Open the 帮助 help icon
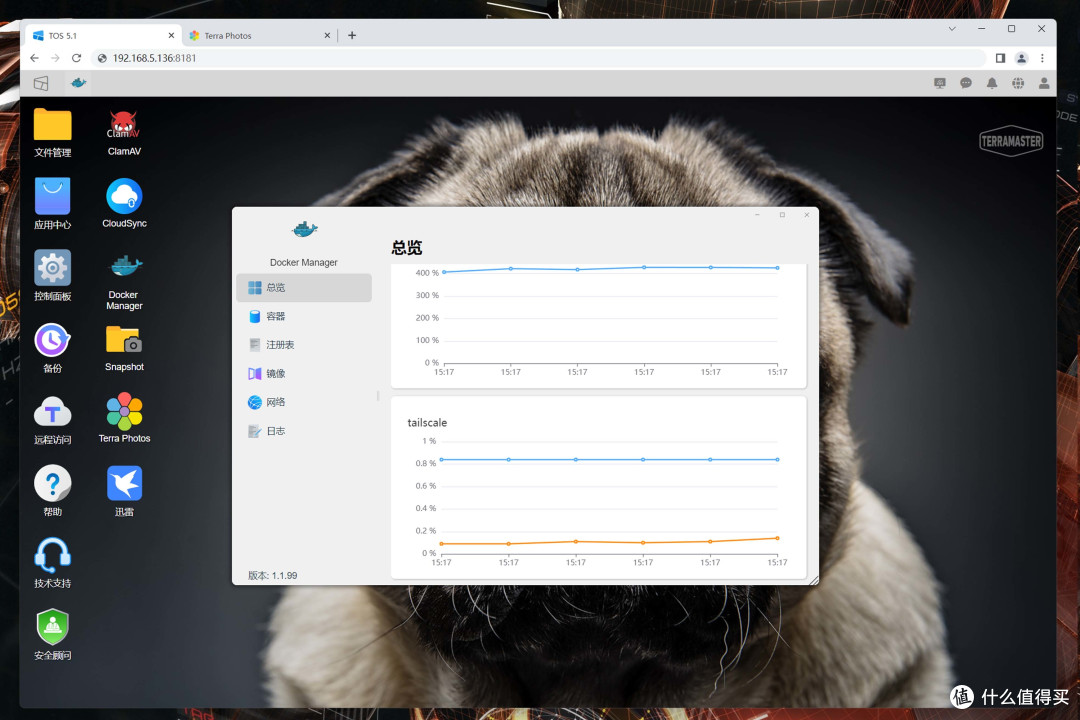This screenshot has width=1080, height=720. (52, 491)
